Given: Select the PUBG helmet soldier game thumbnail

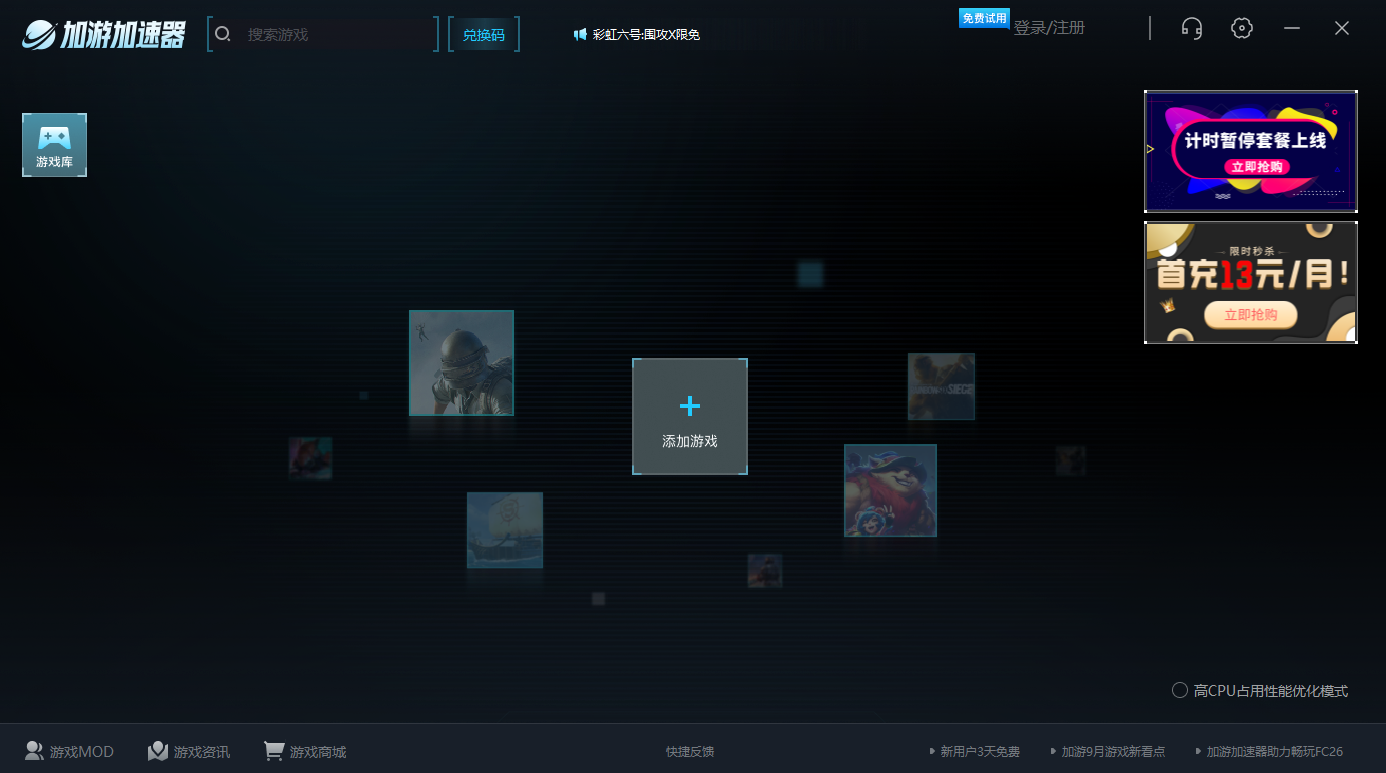Looking at the screenshot, I should (x=461, y=363).
